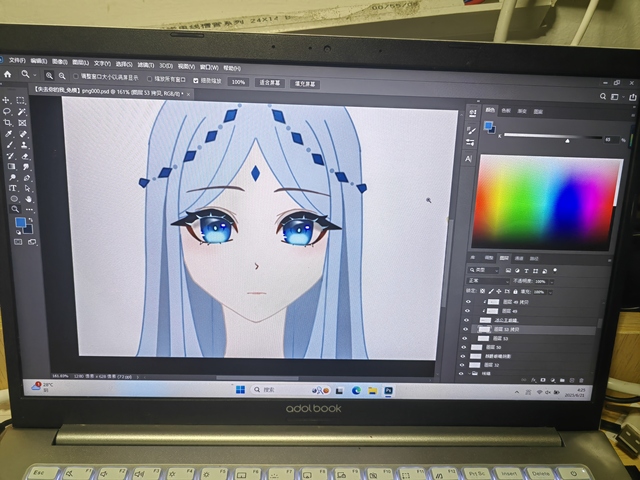Hide the 图层 53 layer visibility eye
Screen dimensions: 640x480
coord(465,338)
